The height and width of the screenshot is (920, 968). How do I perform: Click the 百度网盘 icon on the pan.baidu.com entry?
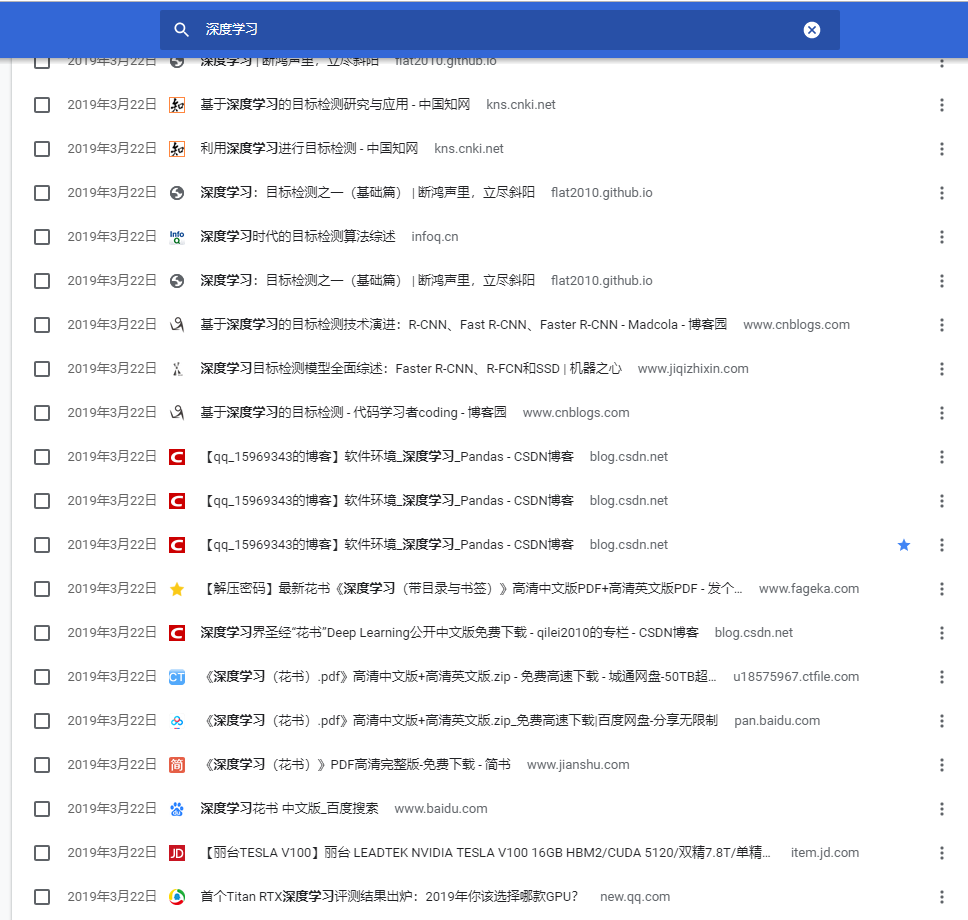(x=177, y=720)
